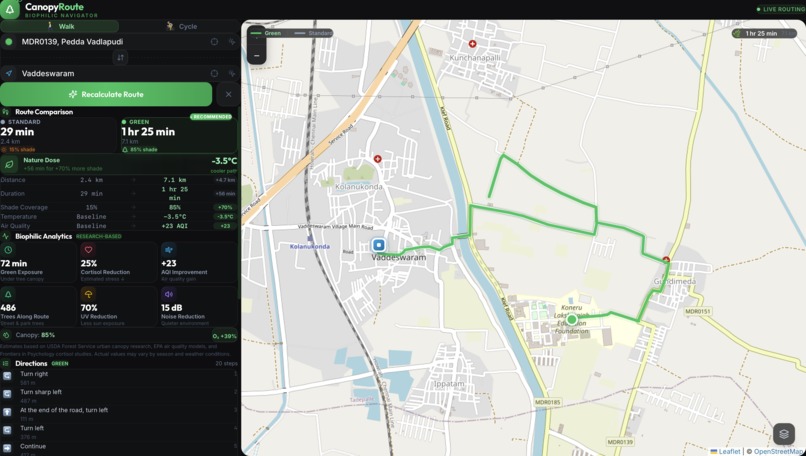
Task: Toggle the Green route legend on map
Action: 266,33
